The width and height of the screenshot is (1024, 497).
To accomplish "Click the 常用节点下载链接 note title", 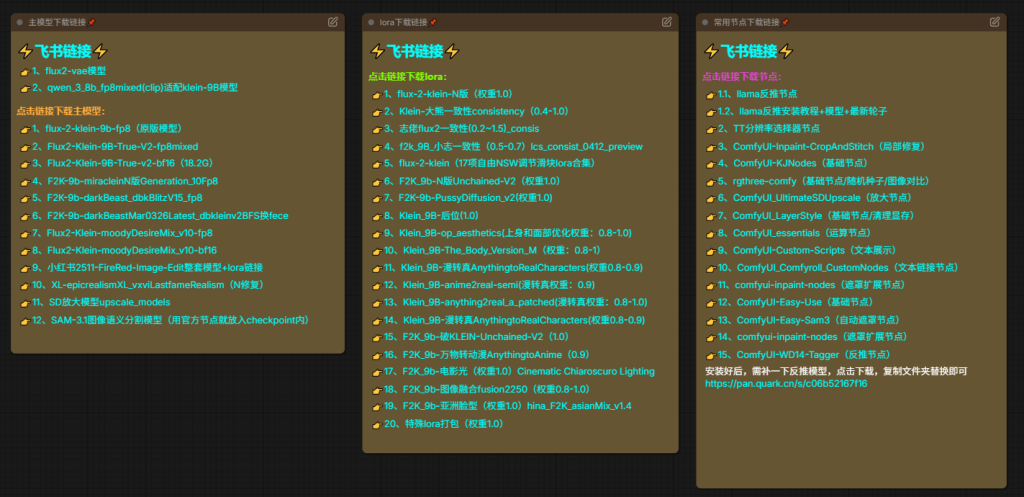I will 747,22.
